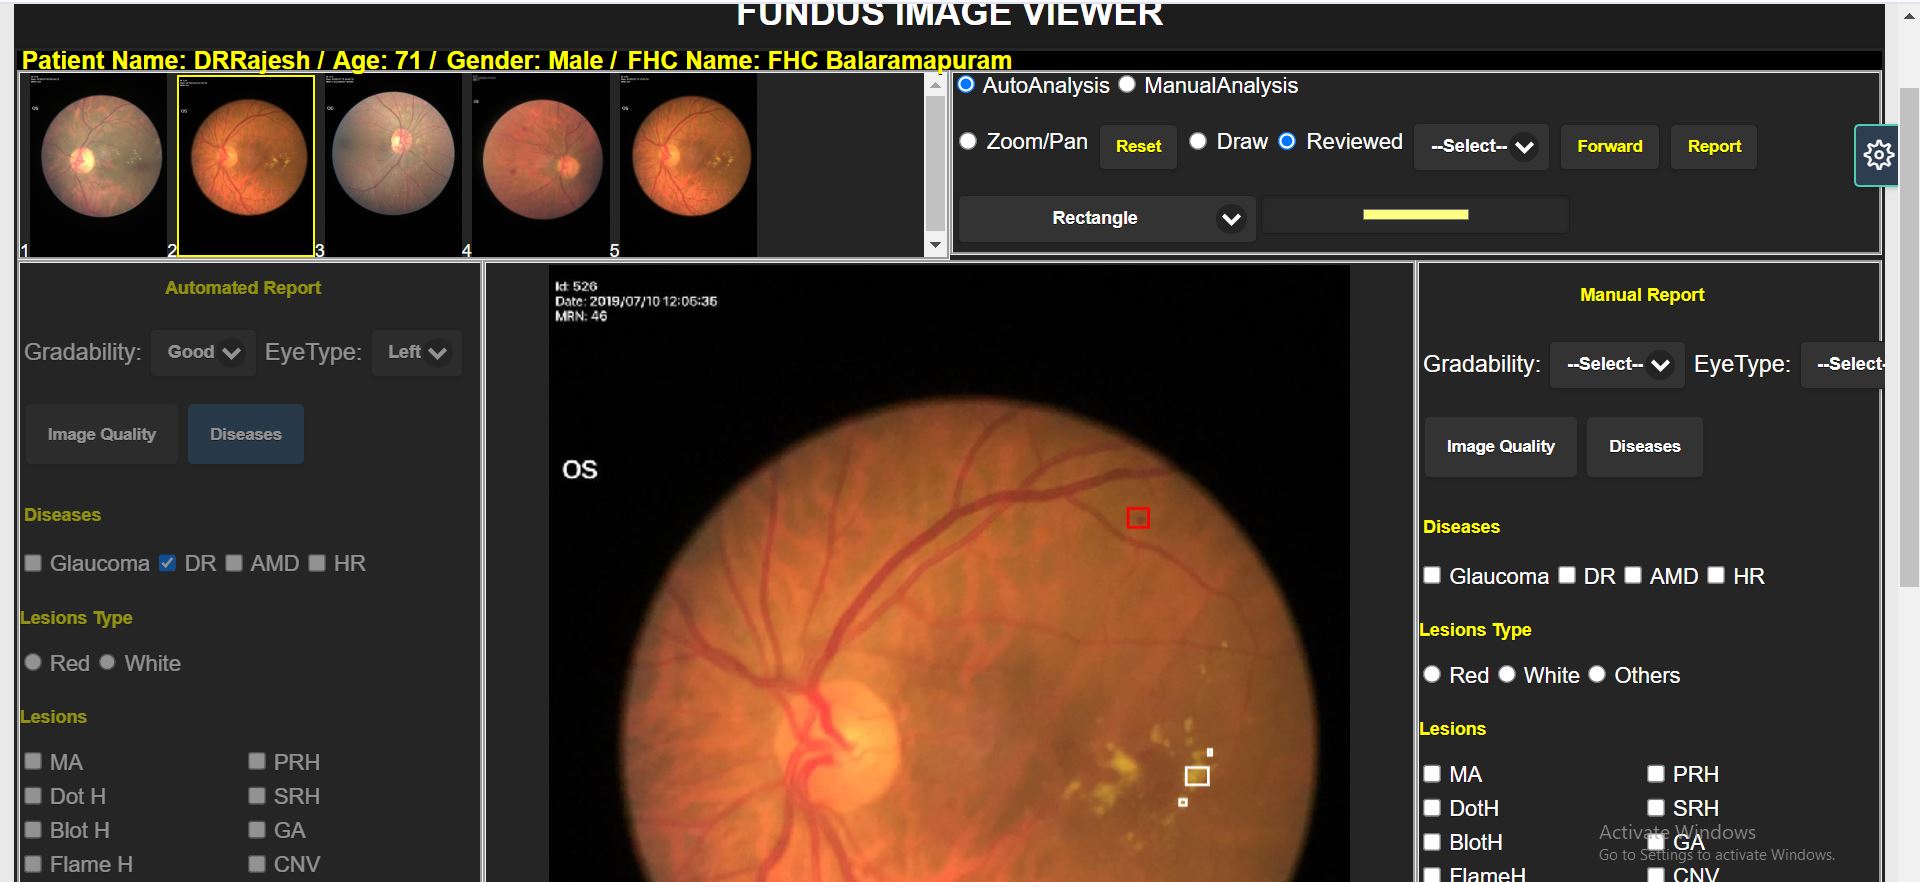Screen dimensions: 1920x882
Task: Check CNV lesion in Automated Report
Action: pos(257,864)
